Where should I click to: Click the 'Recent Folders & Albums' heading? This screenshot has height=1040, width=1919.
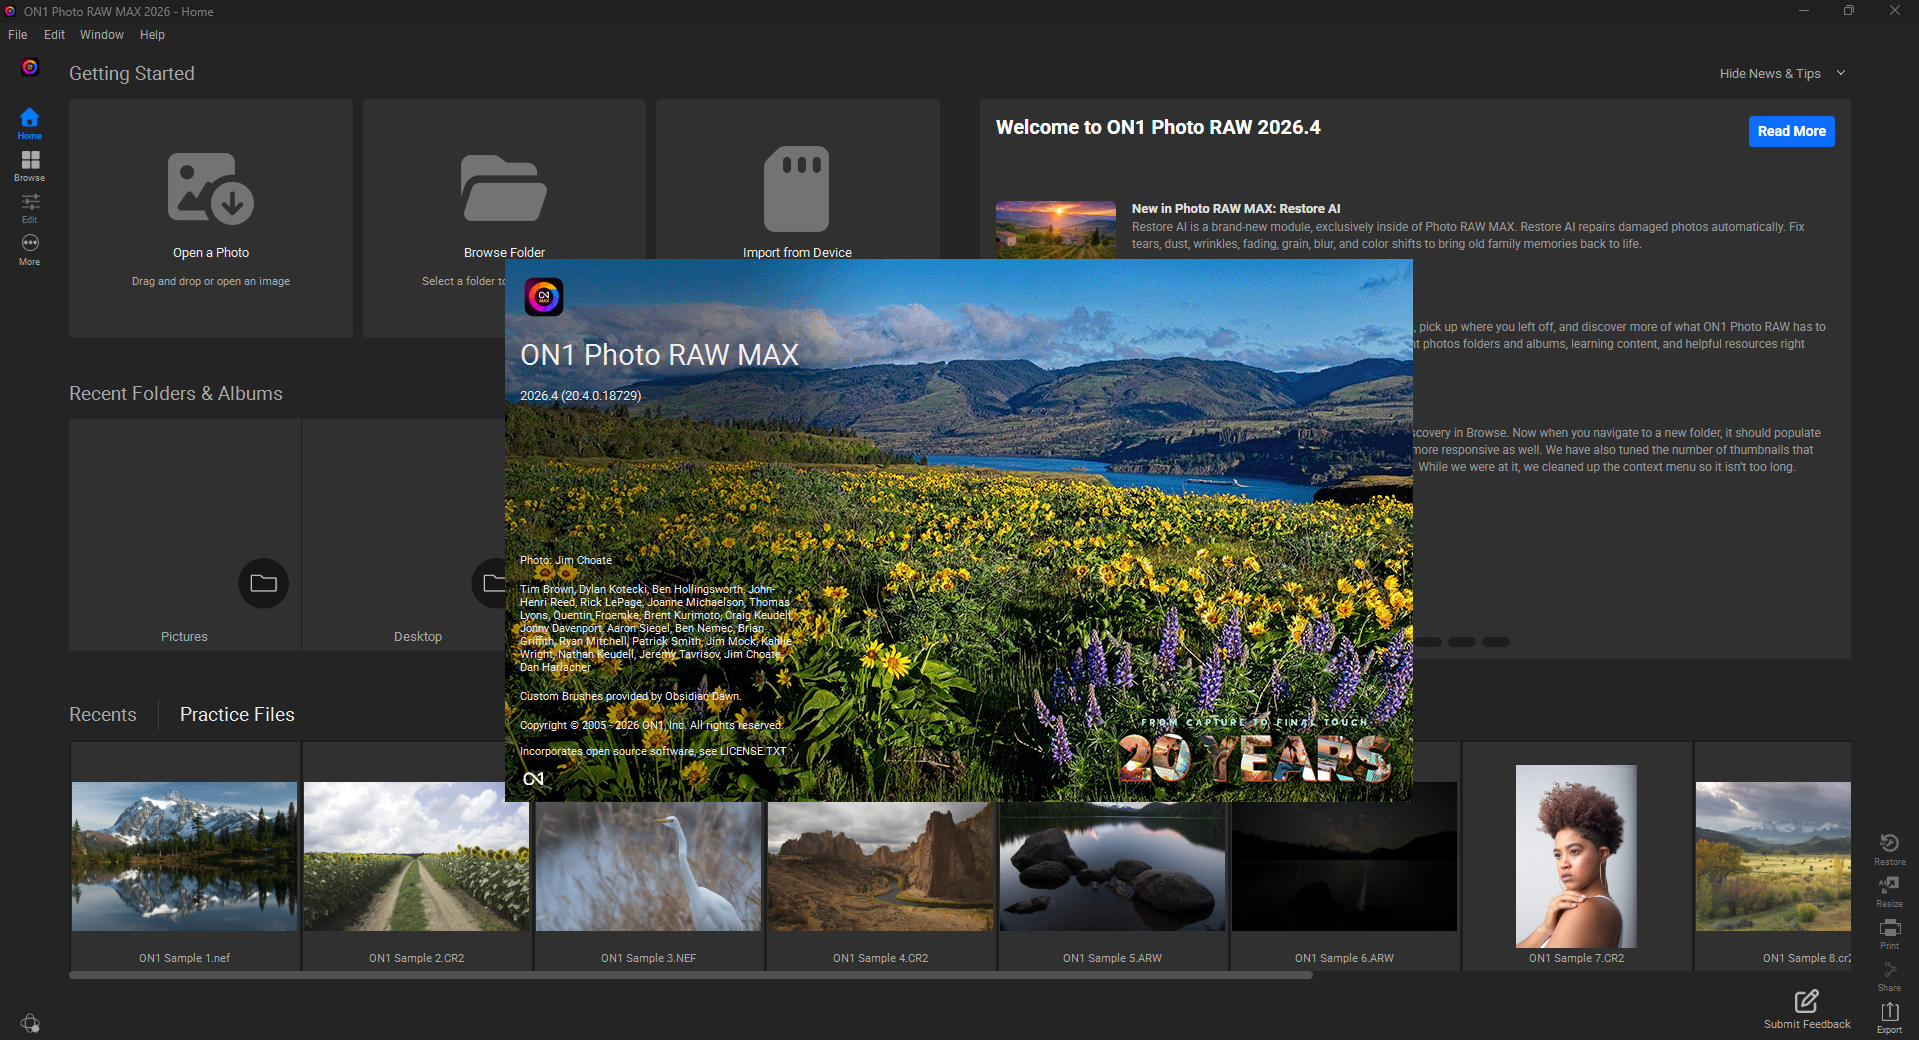coord(176,393)
